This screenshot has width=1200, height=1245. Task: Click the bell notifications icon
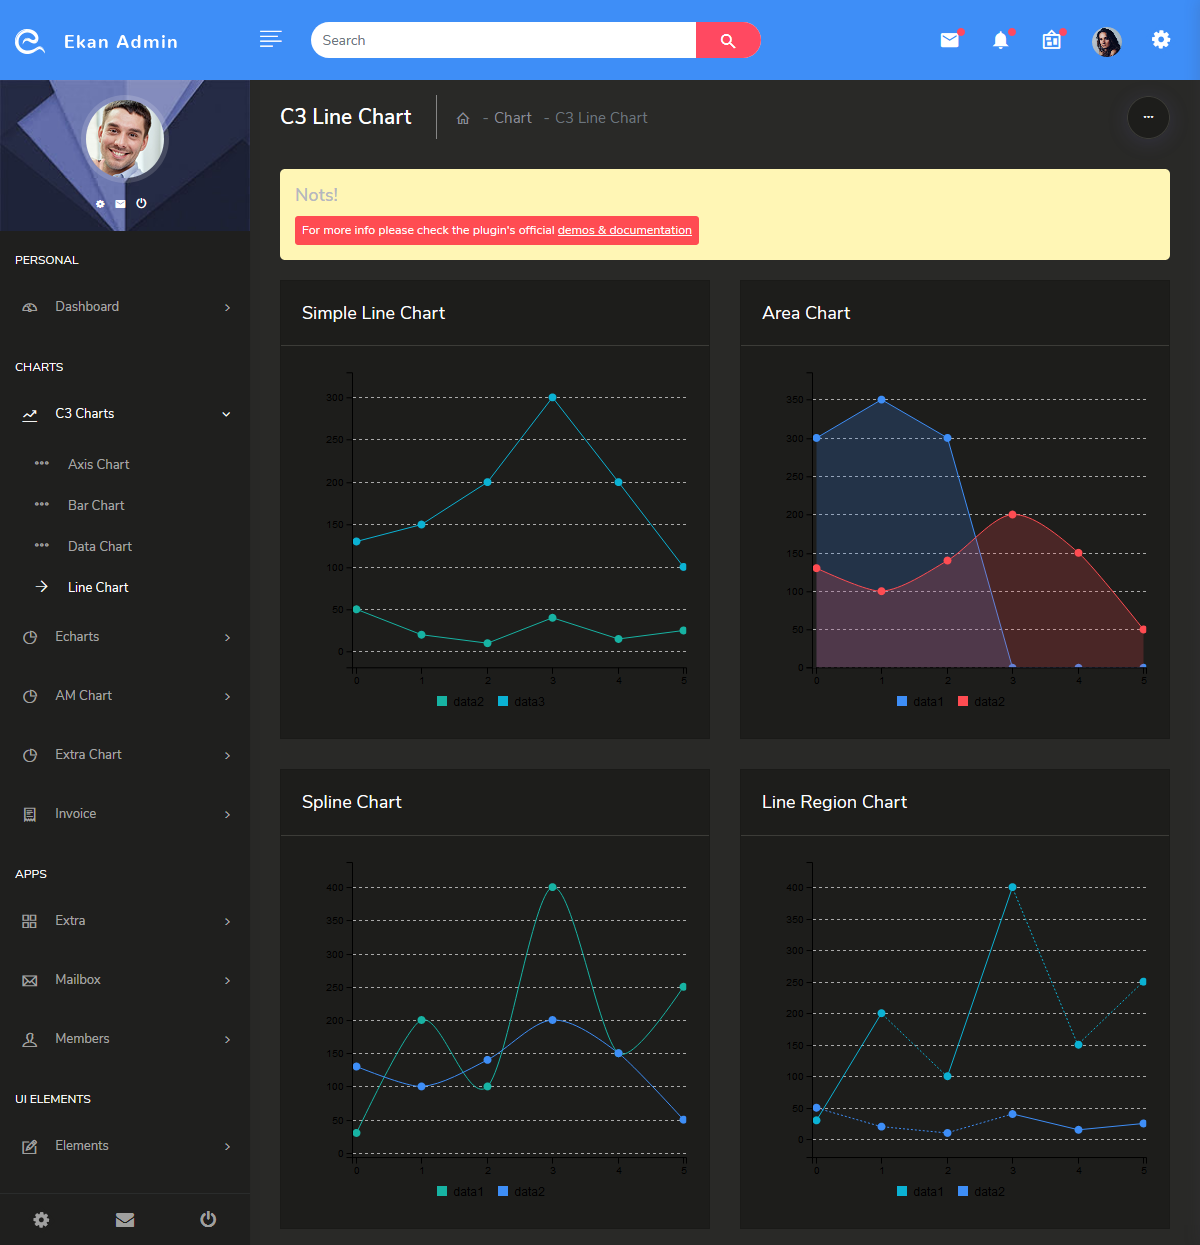coord(1000,40)
